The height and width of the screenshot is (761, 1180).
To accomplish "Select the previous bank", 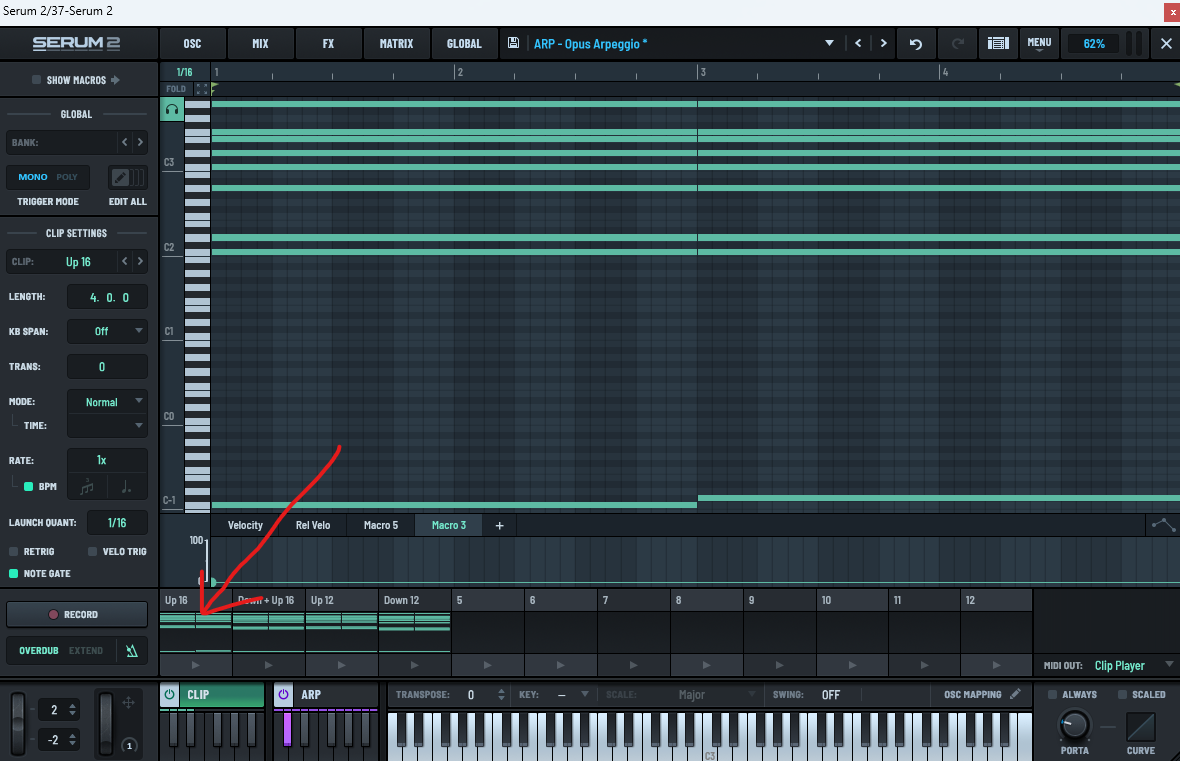I will coord(124,142).
